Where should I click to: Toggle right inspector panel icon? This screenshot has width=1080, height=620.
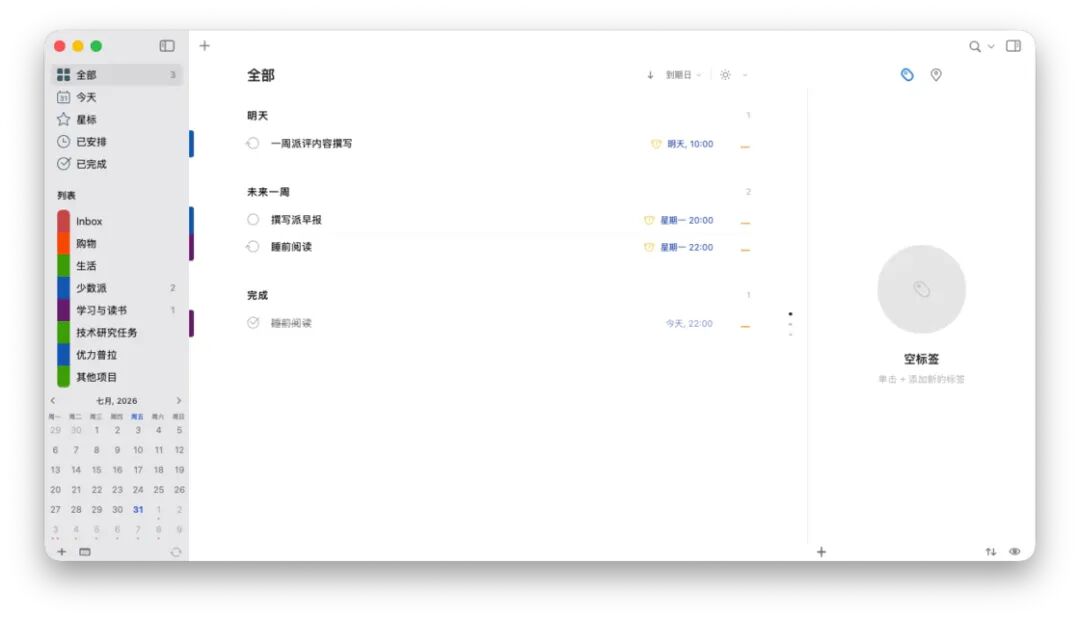1013,46
